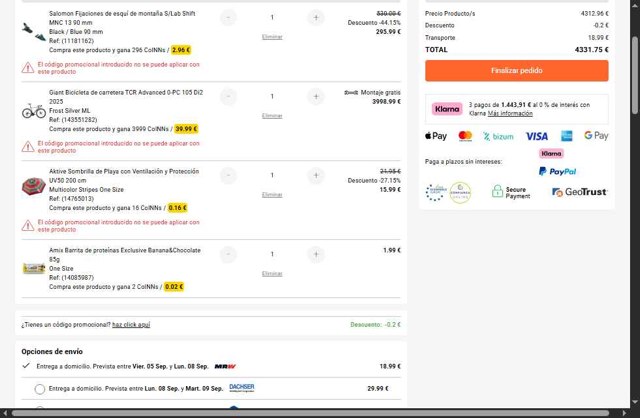
Task: Click the horizontal scrollbar at bottom
Action: pyautogui.click(x=310, y=413)
